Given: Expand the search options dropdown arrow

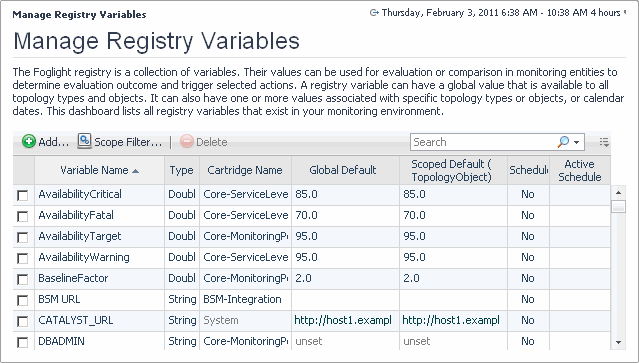Looking at the screenshot, I should click(577, 142).
